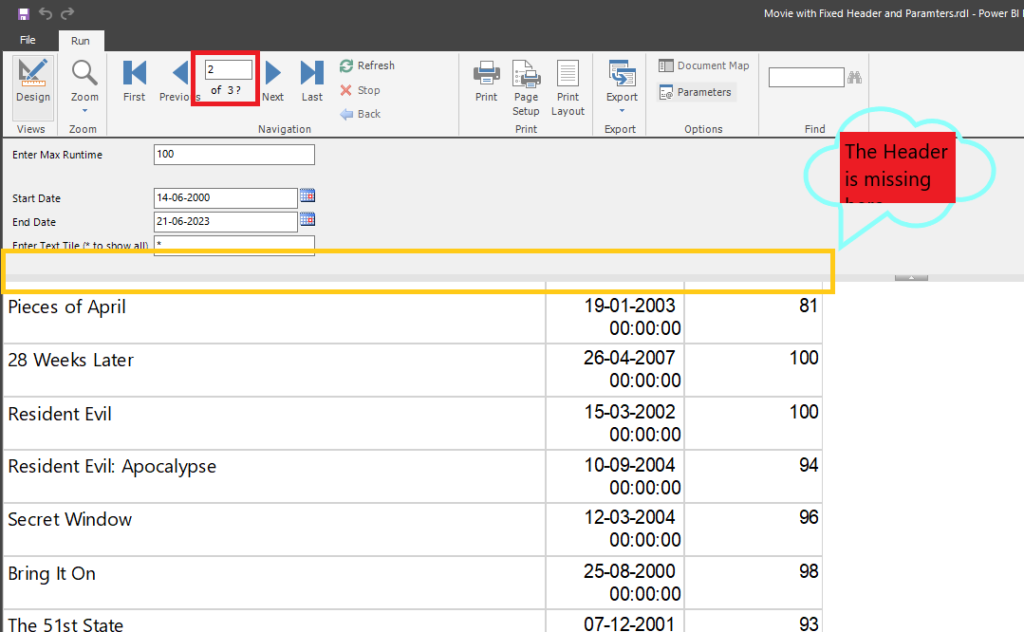Toggle the Document Map
Viewport: 1024px width, 632px height.
click(x=704, y=65)
